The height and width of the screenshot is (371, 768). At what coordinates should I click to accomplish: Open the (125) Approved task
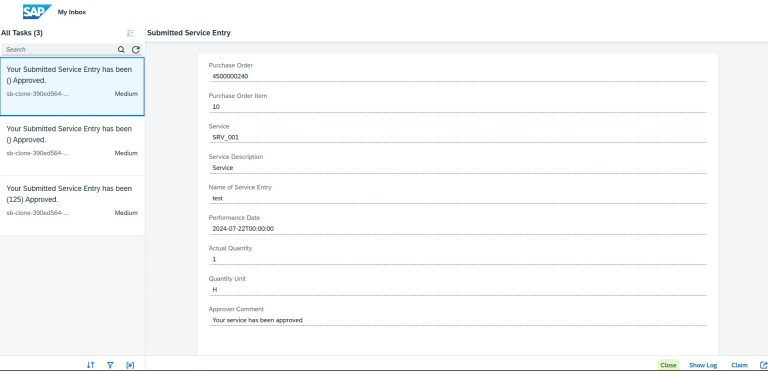click(x=72, y=205)
